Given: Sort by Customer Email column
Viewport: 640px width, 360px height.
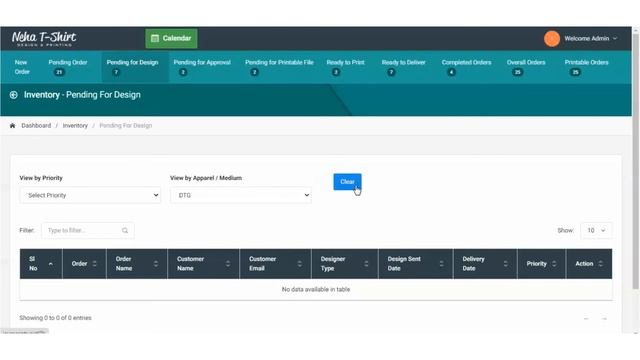Looking at the screenshot, I should click(276, 264).
